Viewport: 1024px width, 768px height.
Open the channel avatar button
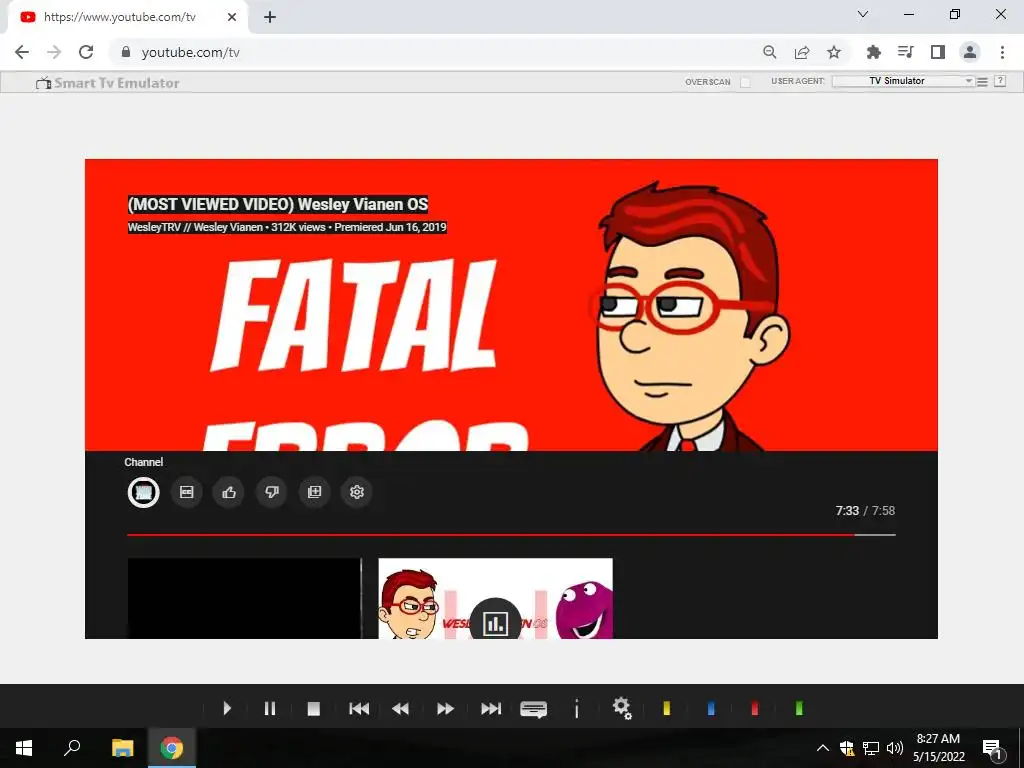pos(144,492)
